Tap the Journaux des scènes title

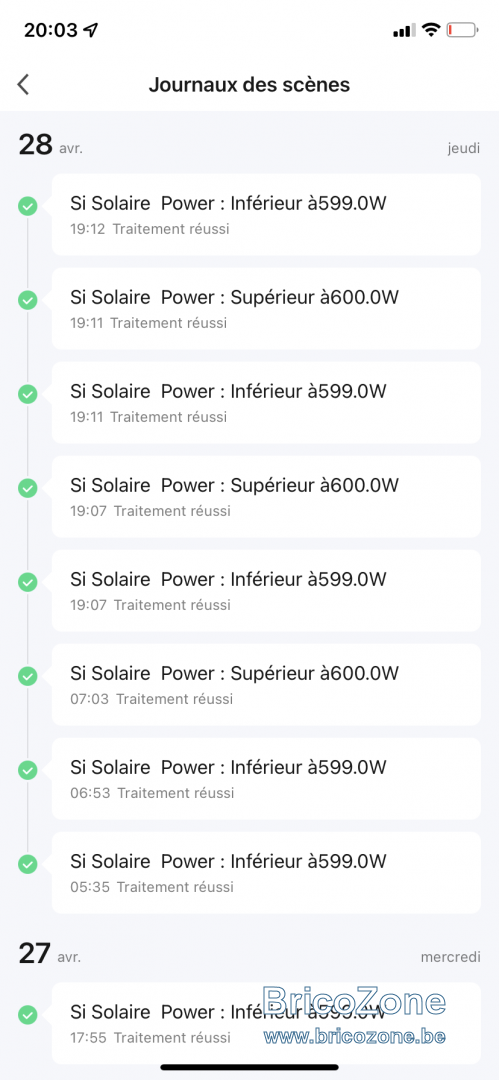coord(250,85)
